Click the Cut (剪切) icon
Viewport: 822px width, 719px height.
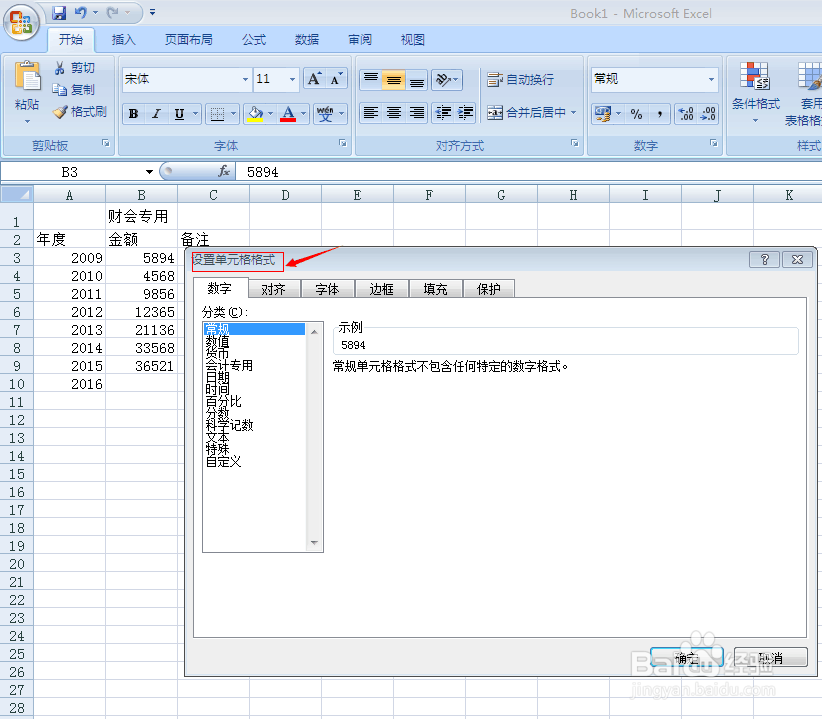pos(60,68)
